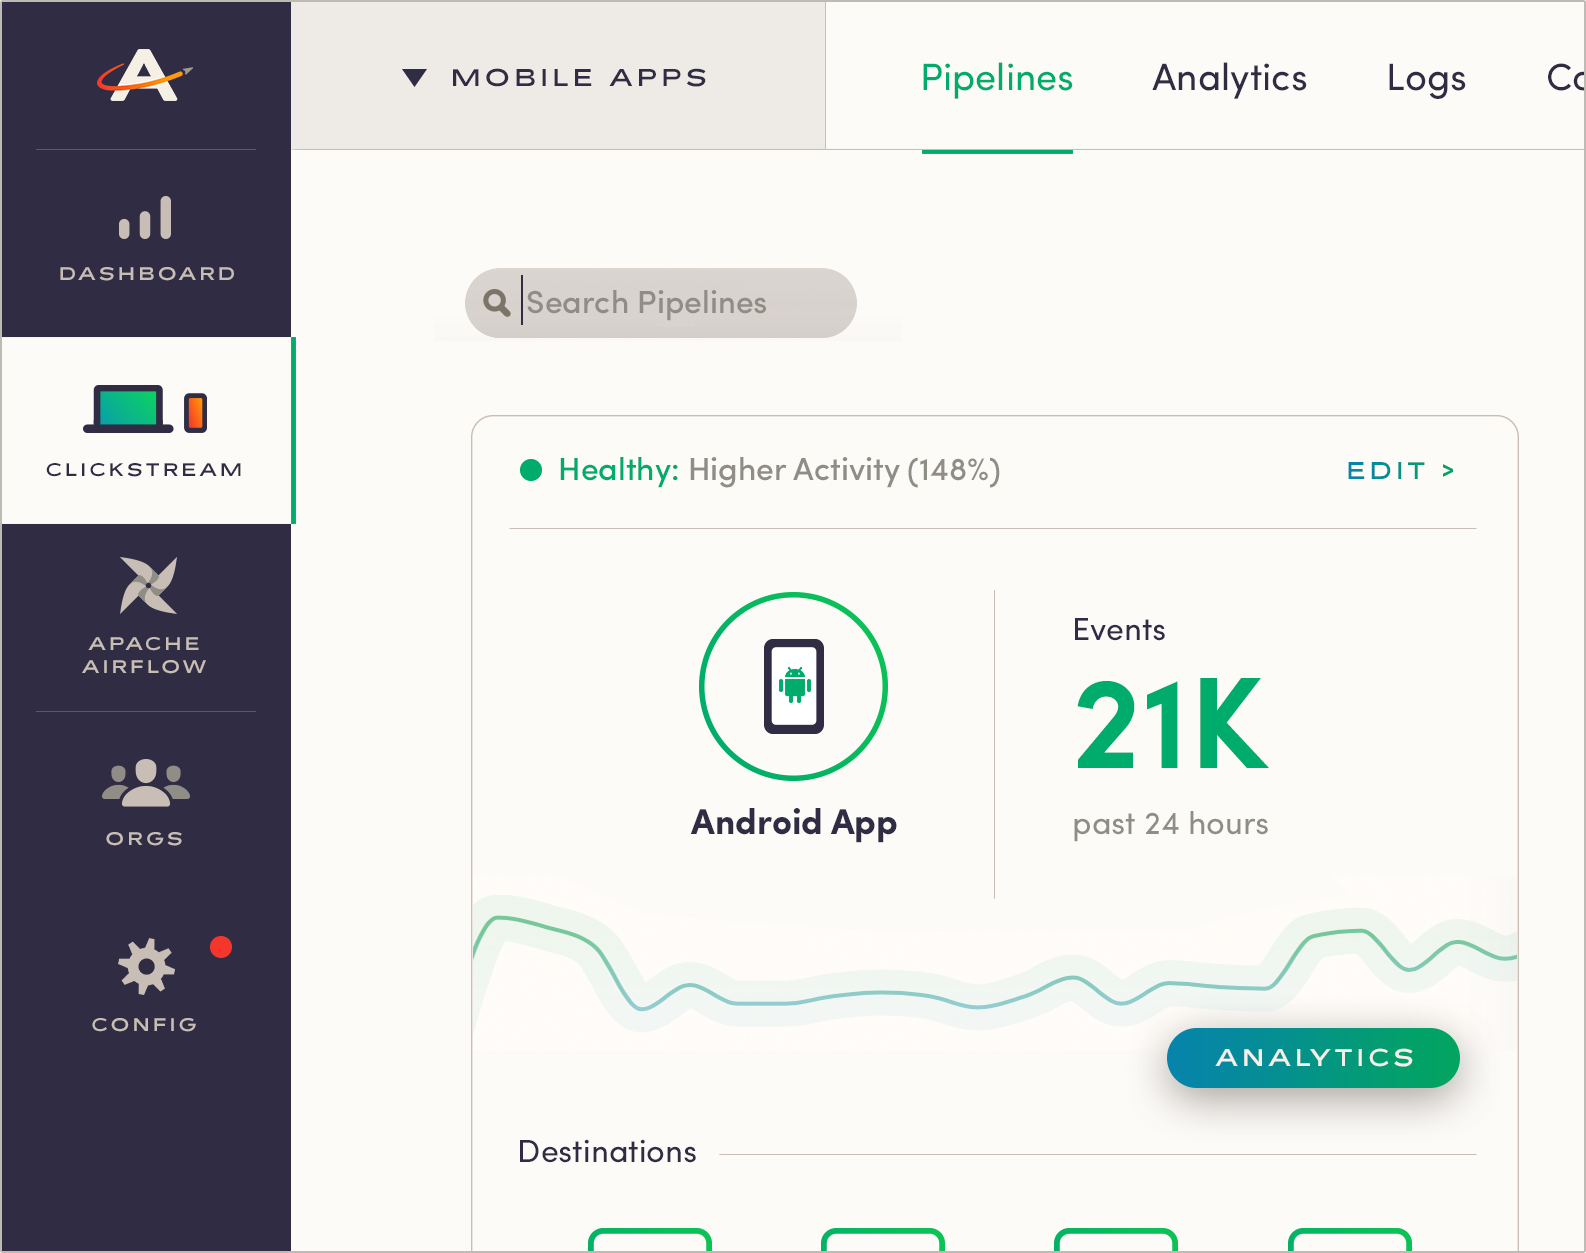Switch to the Analytics tab

pyautogui.click(x=1229, y=78)
